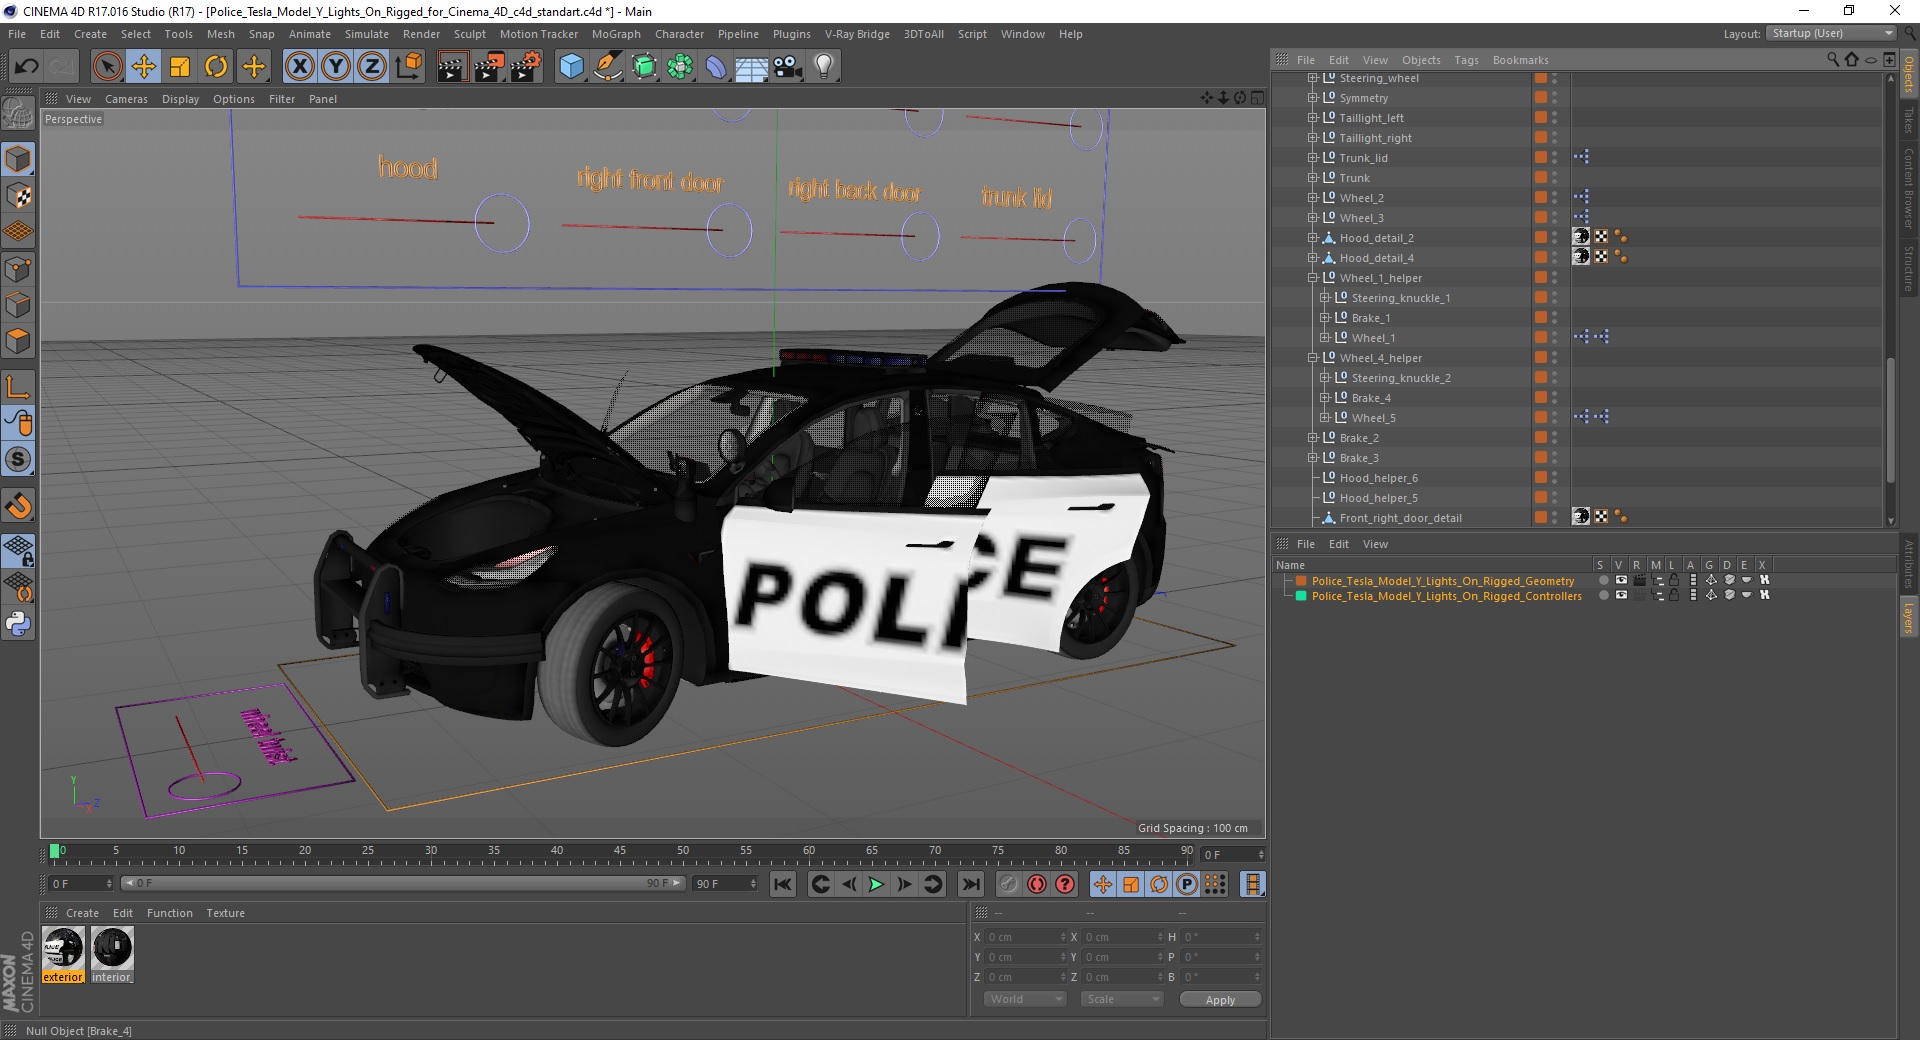This screenshot has width=1920, height=1040.
Task: Collapse the Wheel_4_helper object
Action: pyautogui.click(x=1313, y=358)
